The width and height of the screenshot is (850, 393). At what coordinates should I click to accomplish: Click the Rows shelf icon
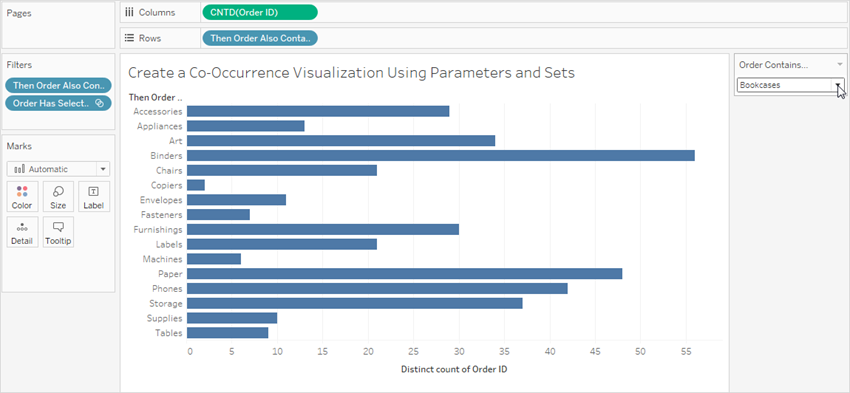(x=130, y=38)
